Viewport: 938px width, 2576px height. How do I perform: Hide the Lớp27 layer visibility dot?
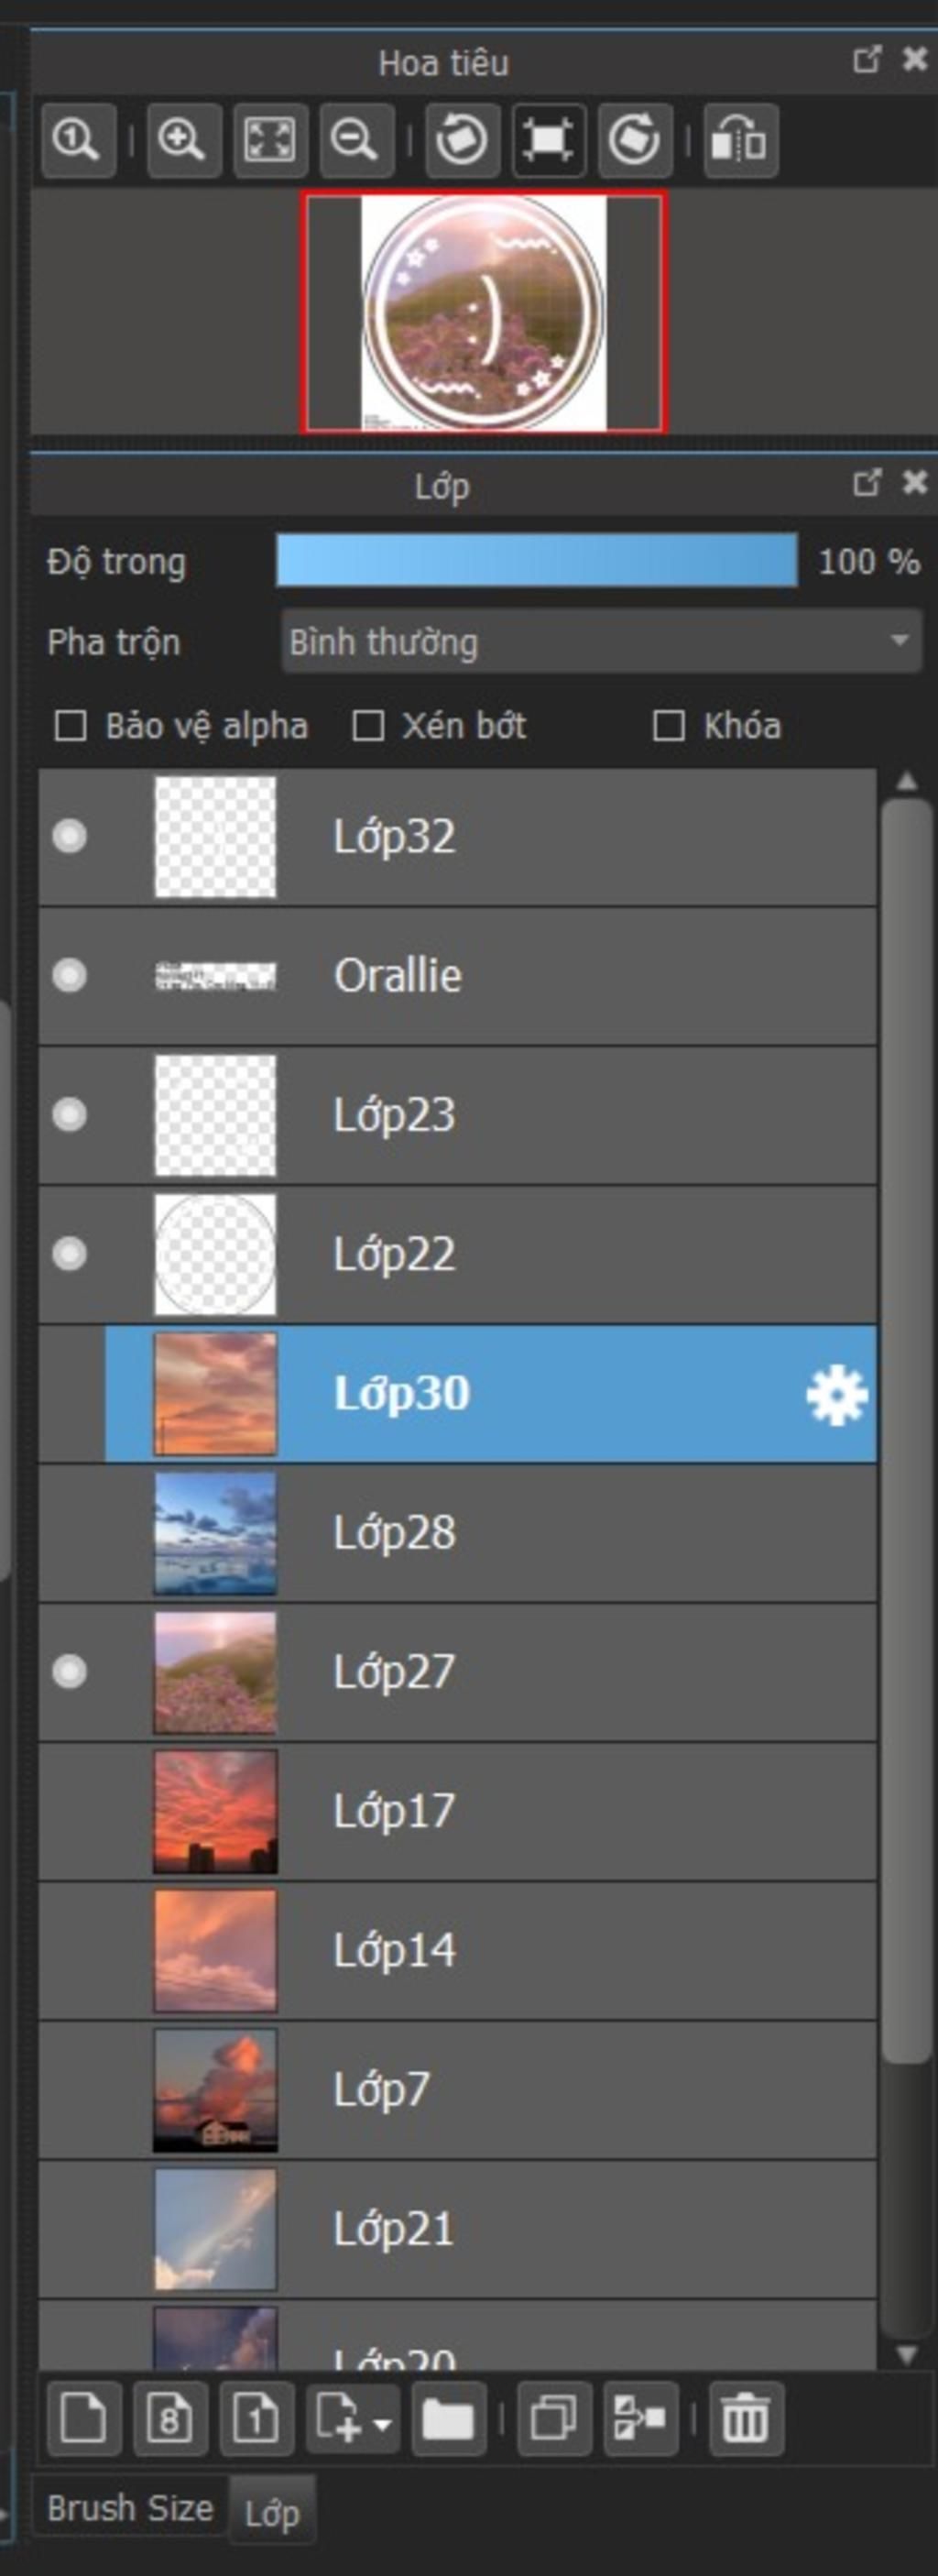[69, 1671]
